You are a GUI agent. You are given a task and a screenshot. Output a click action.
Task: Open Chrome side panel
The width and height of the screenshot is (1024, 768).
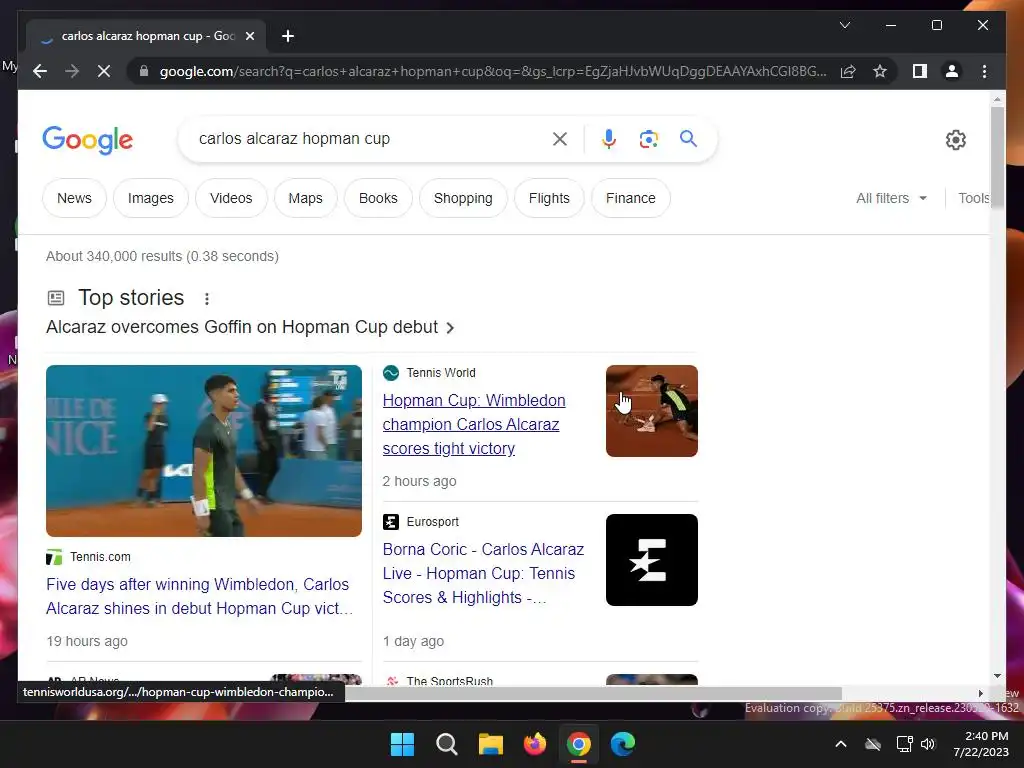(x=920, y=71)
